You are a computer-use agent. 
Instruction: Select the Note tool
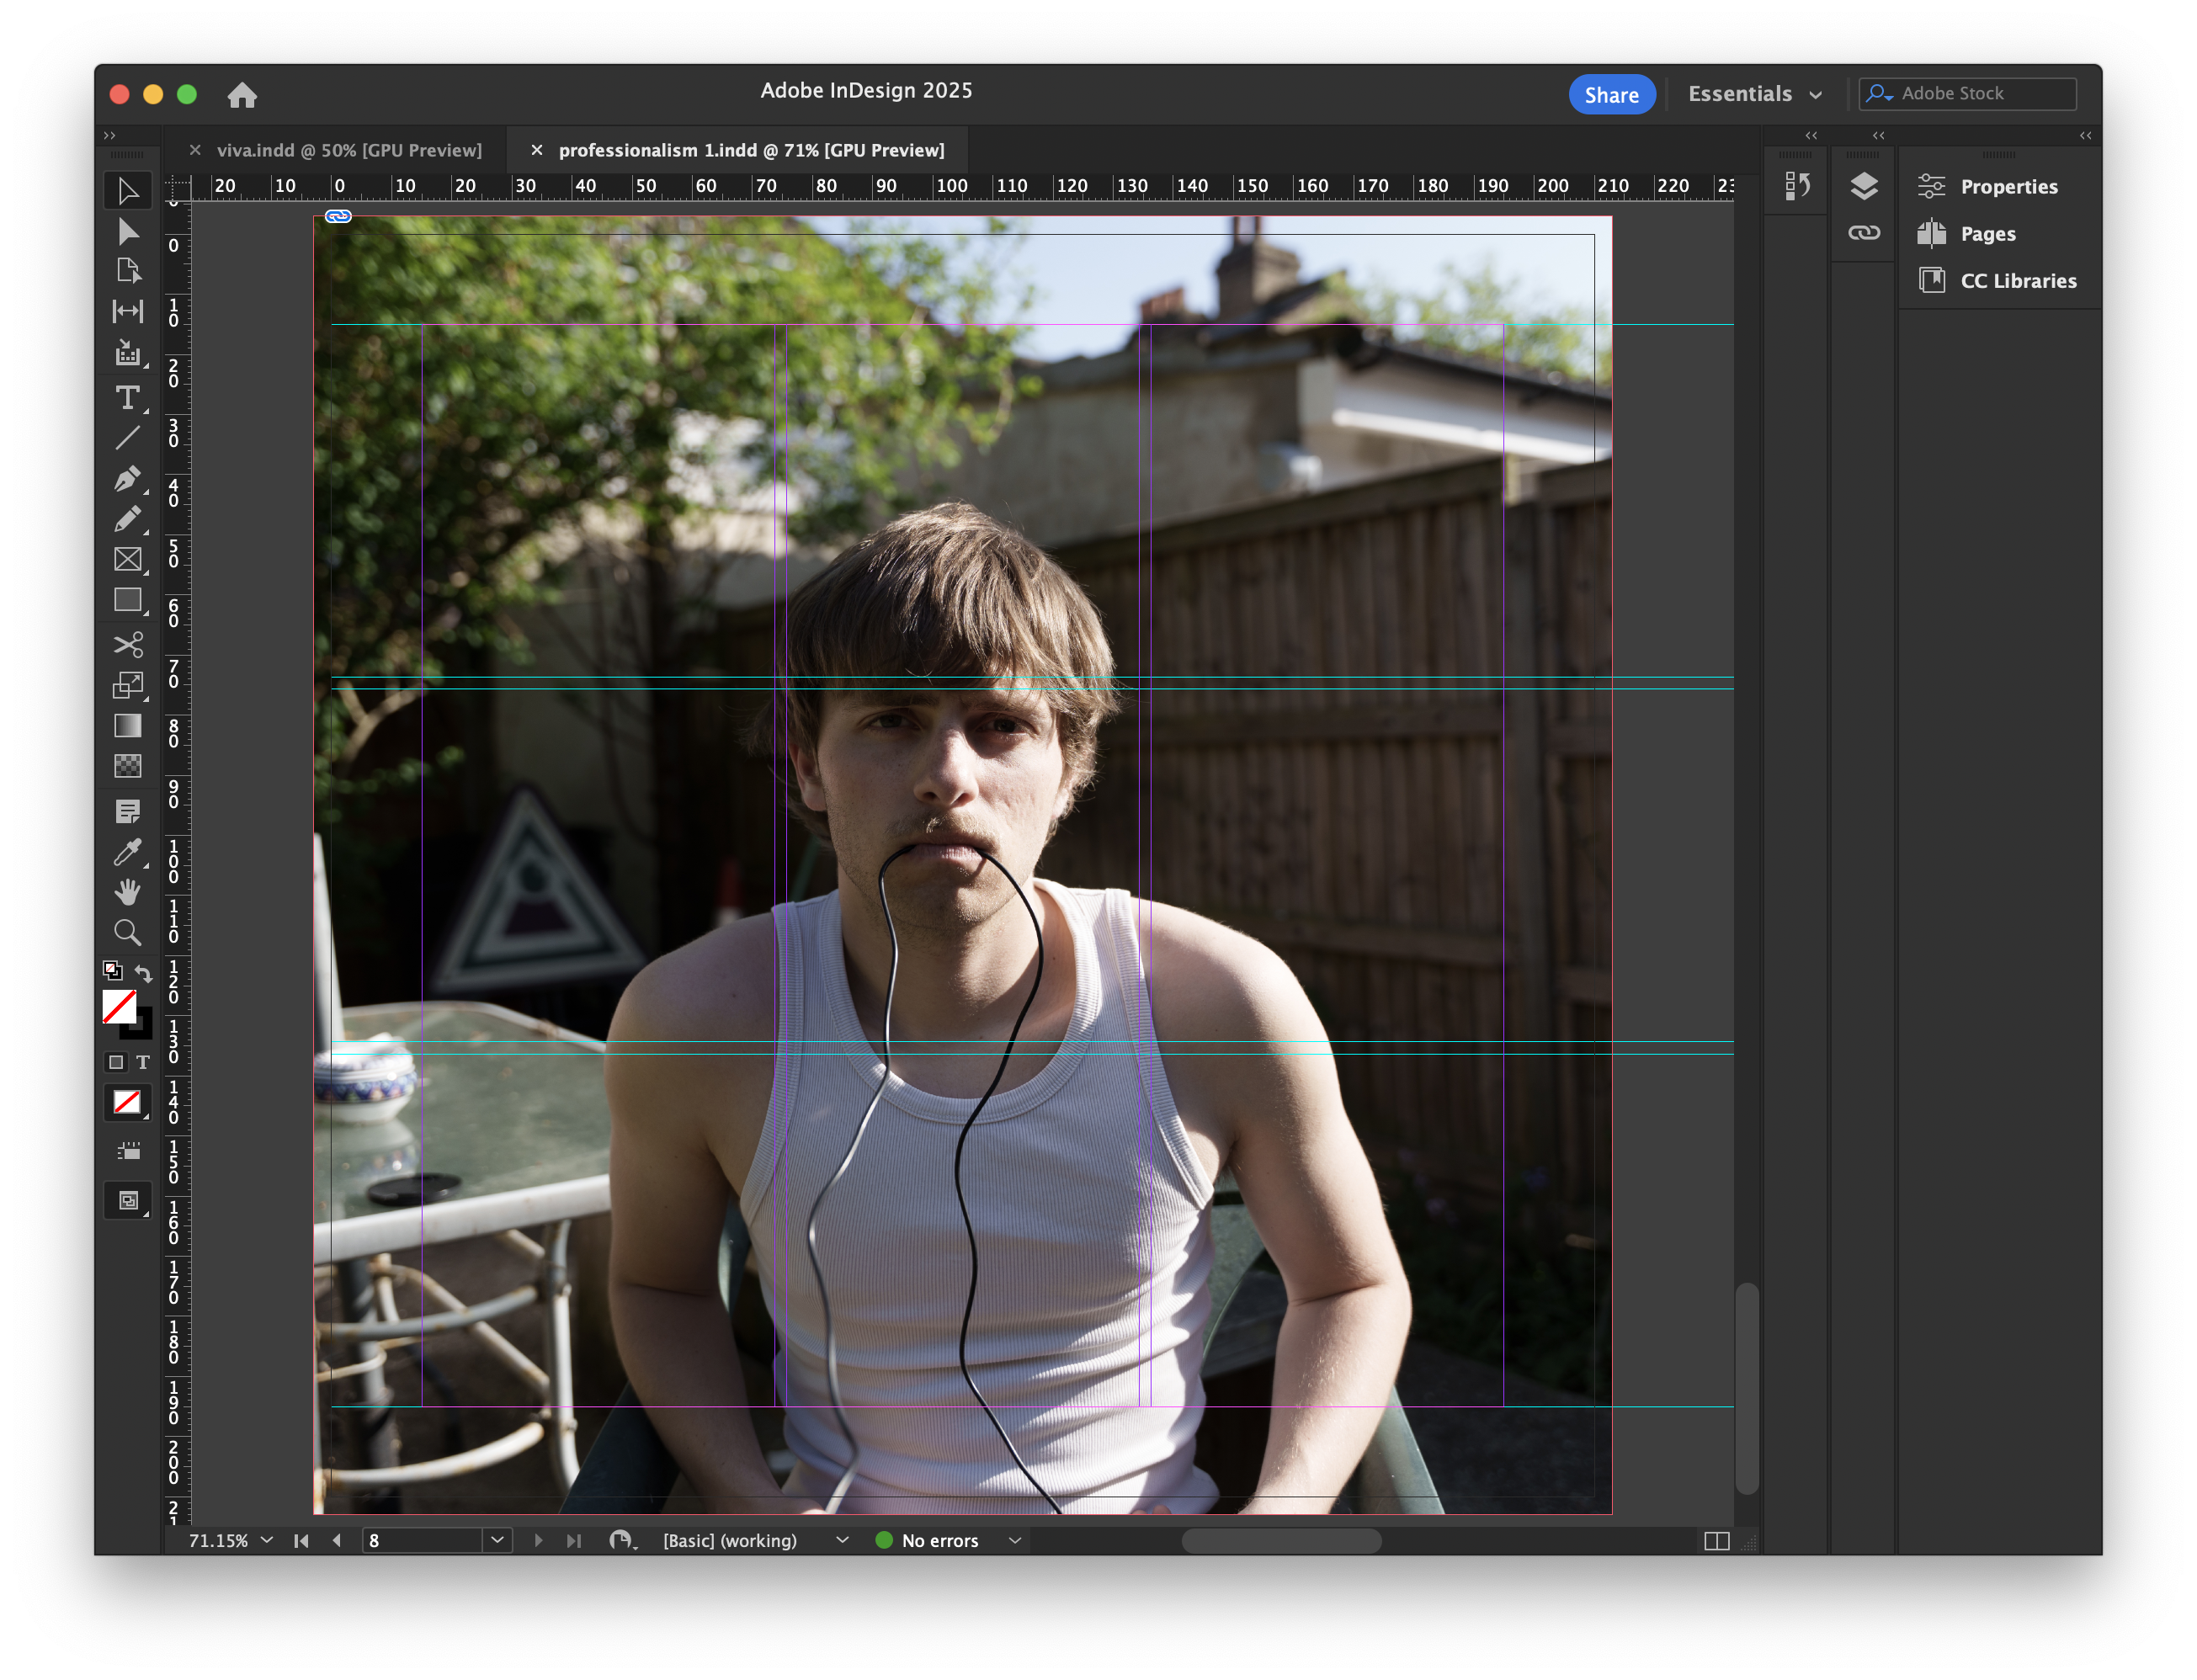pos(128,811)
